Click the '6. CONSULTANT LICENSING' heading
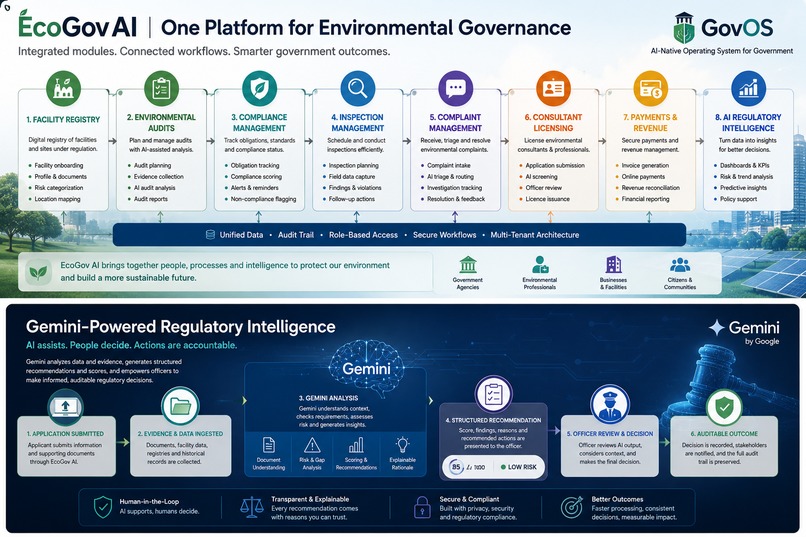 pos(553,122)
